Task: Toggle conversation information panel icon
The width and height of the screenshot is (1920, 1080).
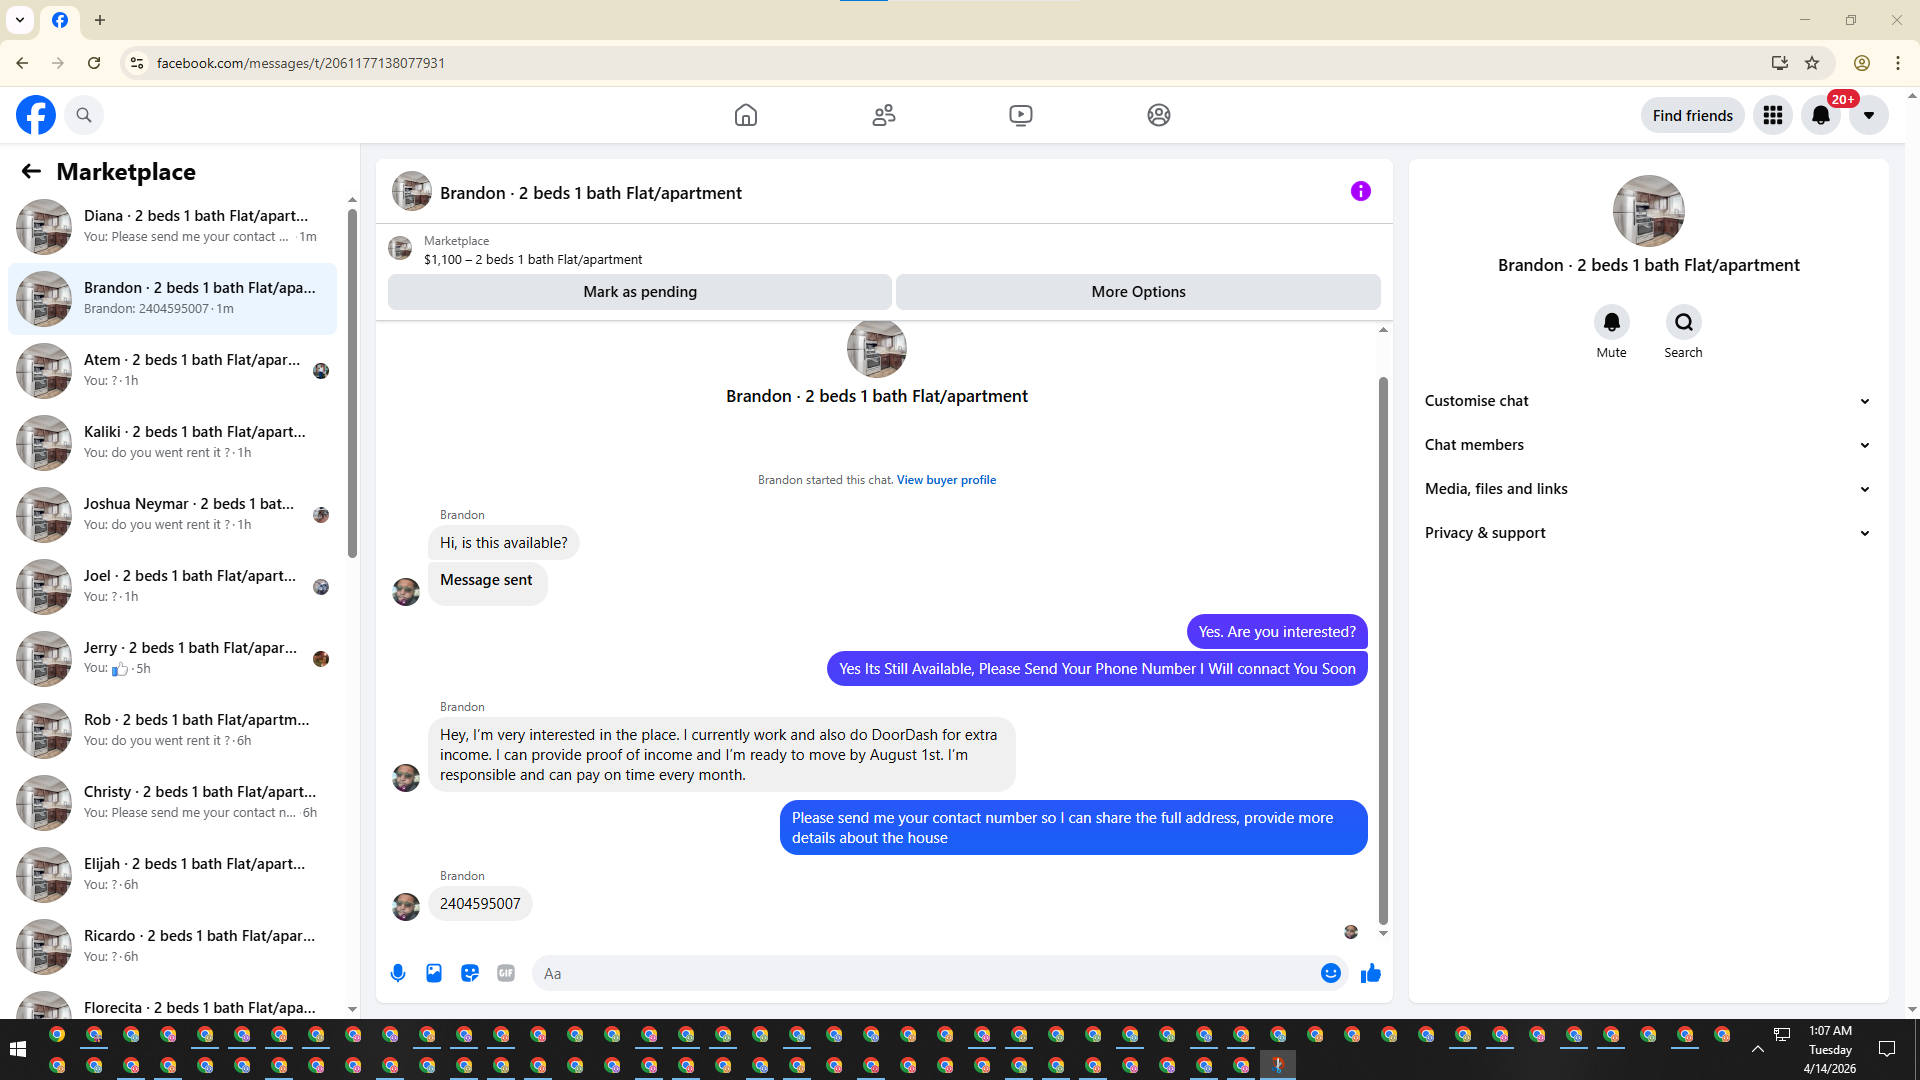Action: click(x=1360, y=191)
